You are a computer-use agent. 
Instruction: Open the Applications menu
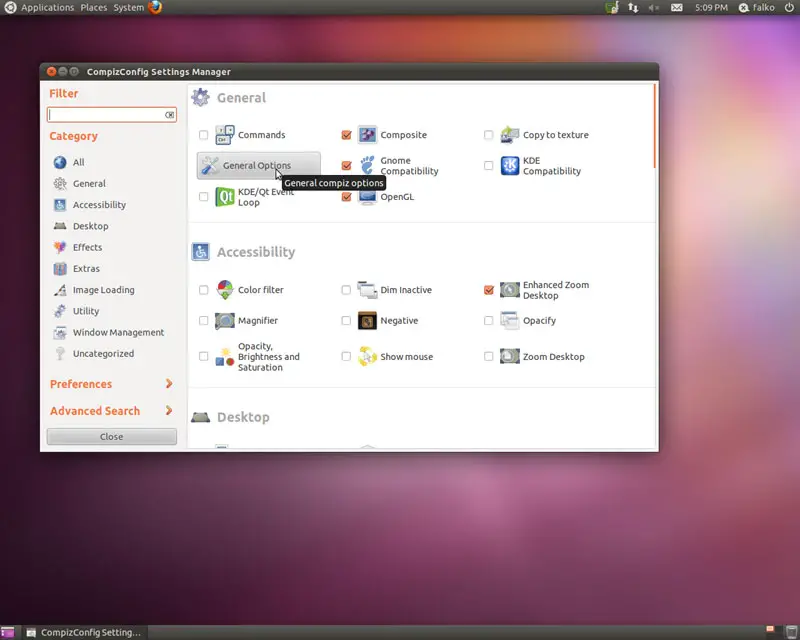[47, 7]
